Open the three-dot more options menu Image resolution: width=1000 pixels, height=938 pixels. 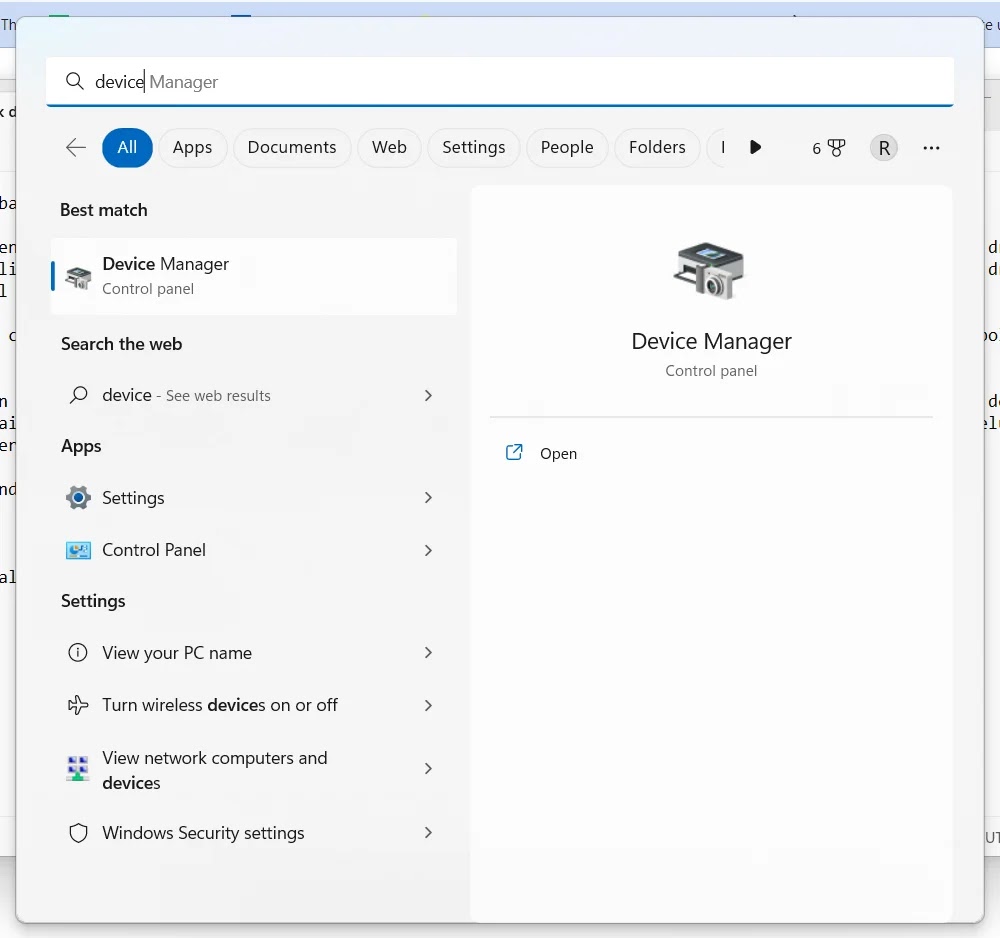click(930, 148)
